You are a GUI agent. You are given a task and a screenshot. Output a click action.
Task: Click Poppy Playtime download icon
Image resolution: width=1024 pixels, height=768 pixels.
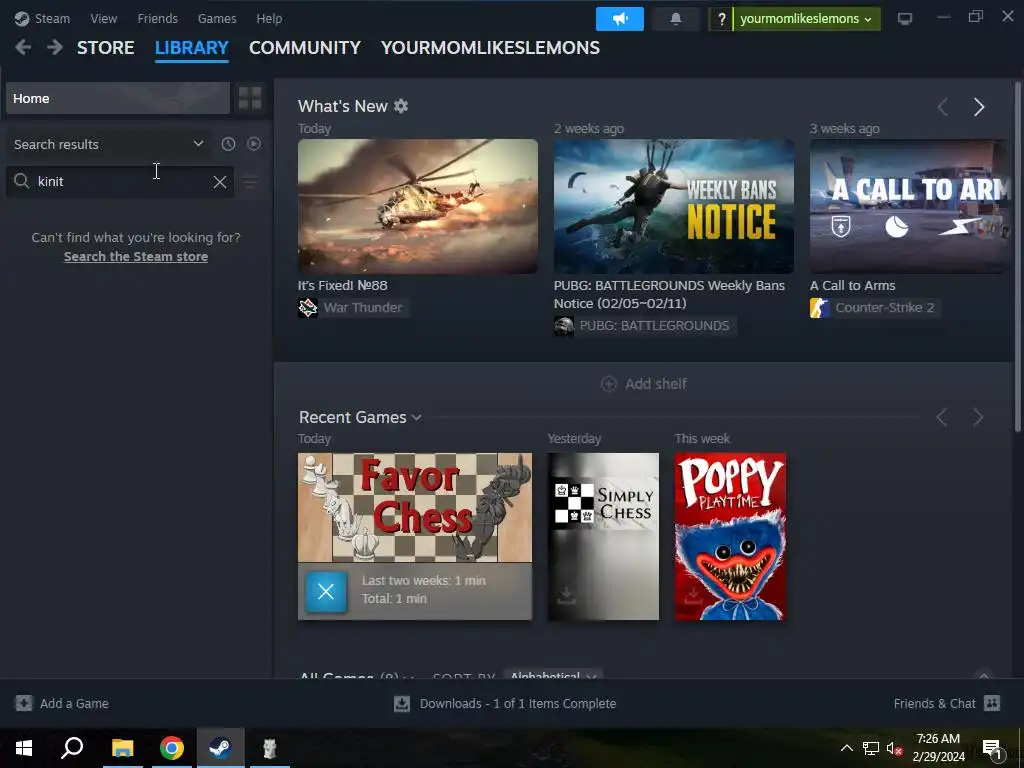(694, 595)
